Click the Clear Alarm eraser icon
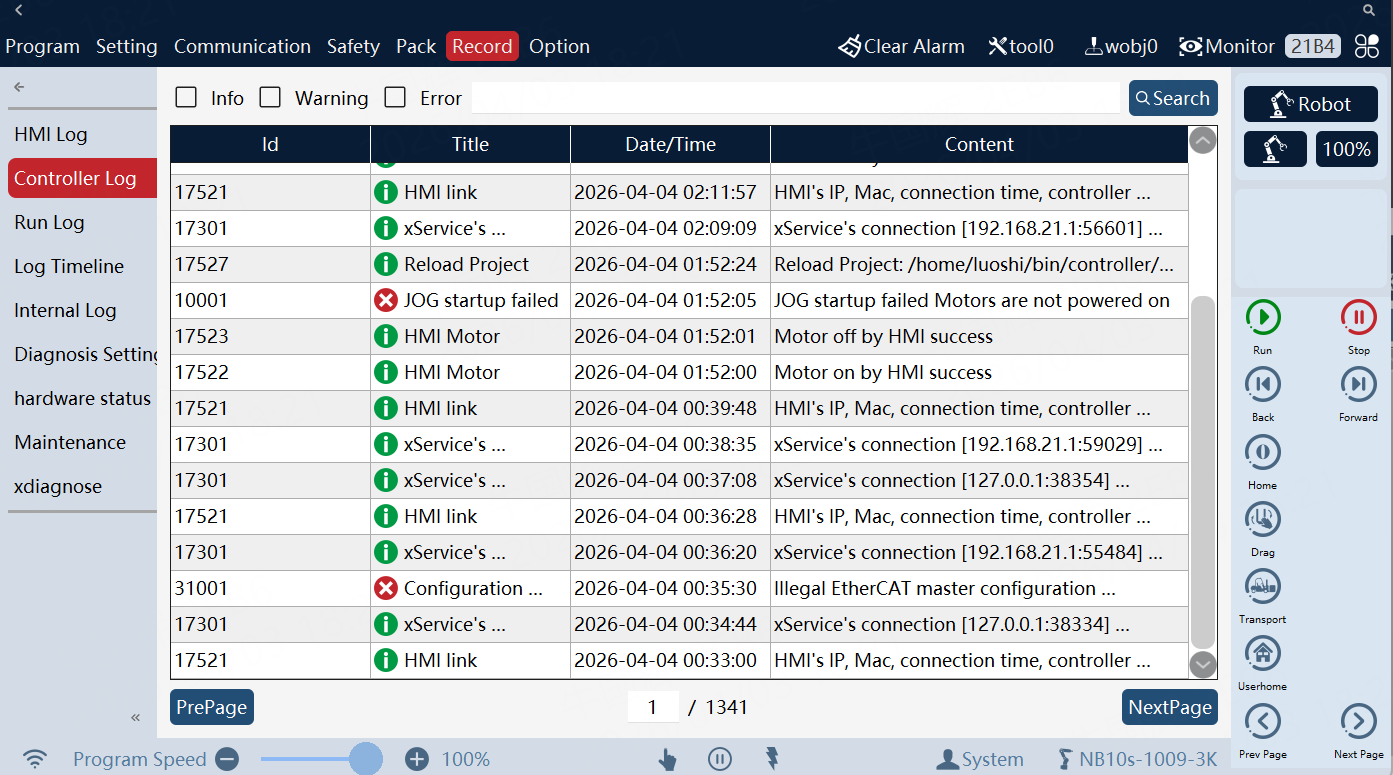Viewport: 1393px width, 775px height. [x=849, y=47]
